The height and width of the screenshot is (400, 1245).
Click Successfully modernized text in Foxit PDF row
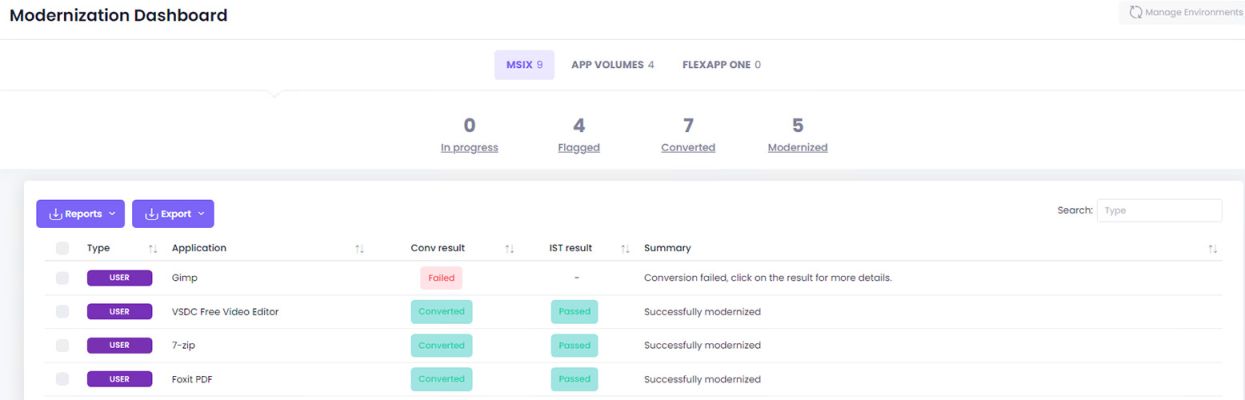(x=702, y=379)
